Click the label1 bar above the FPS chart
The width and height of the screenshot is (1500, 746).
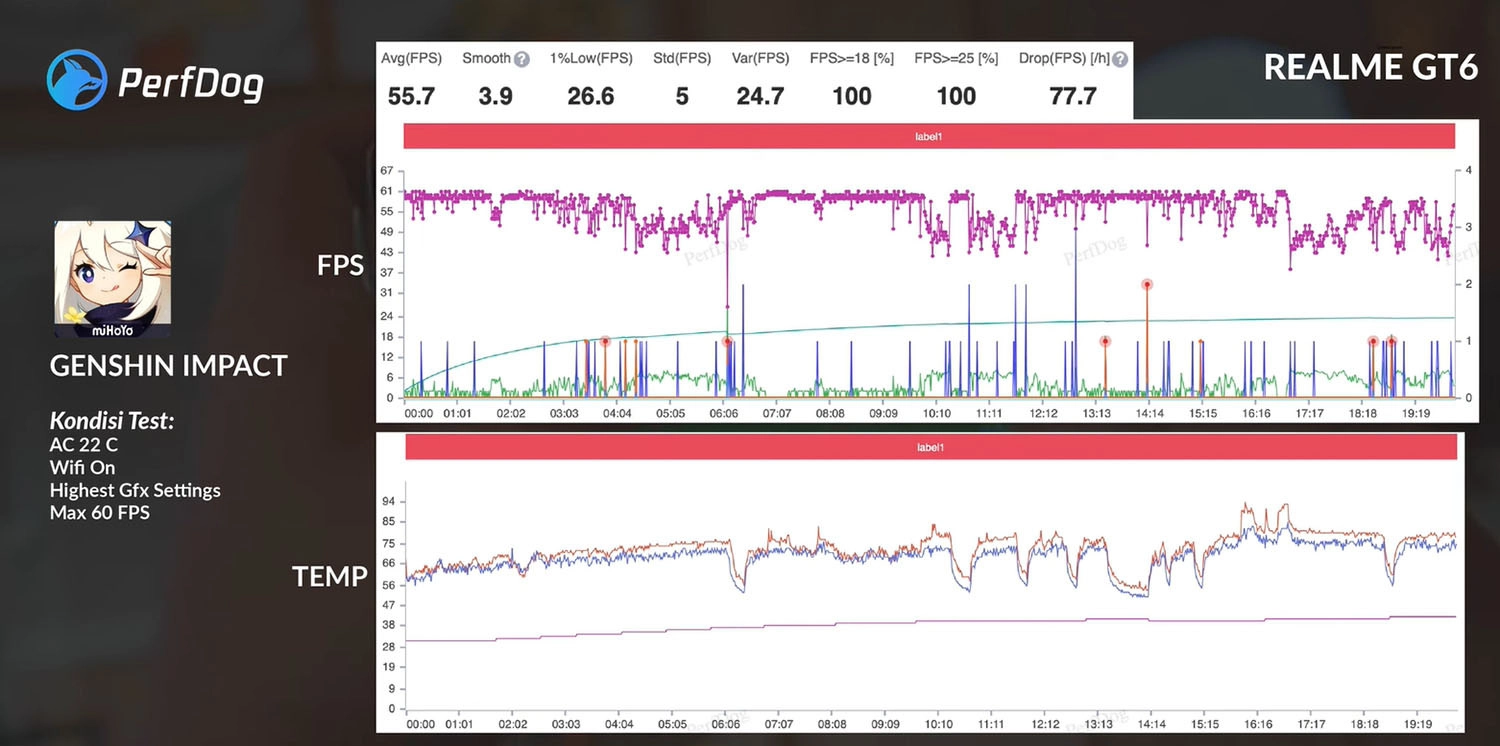point(928,136)
